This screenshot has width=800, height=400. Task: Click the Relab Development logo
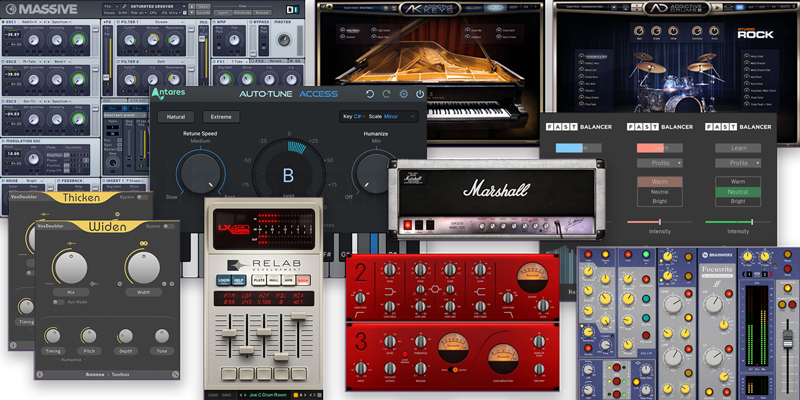(x=264, y=265)
